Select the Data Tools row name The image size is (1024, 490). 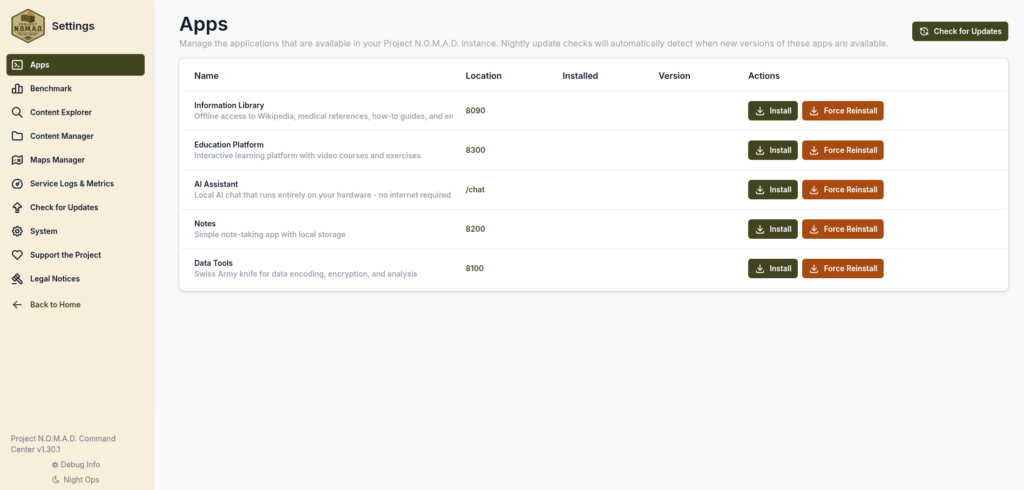point(213,263)
